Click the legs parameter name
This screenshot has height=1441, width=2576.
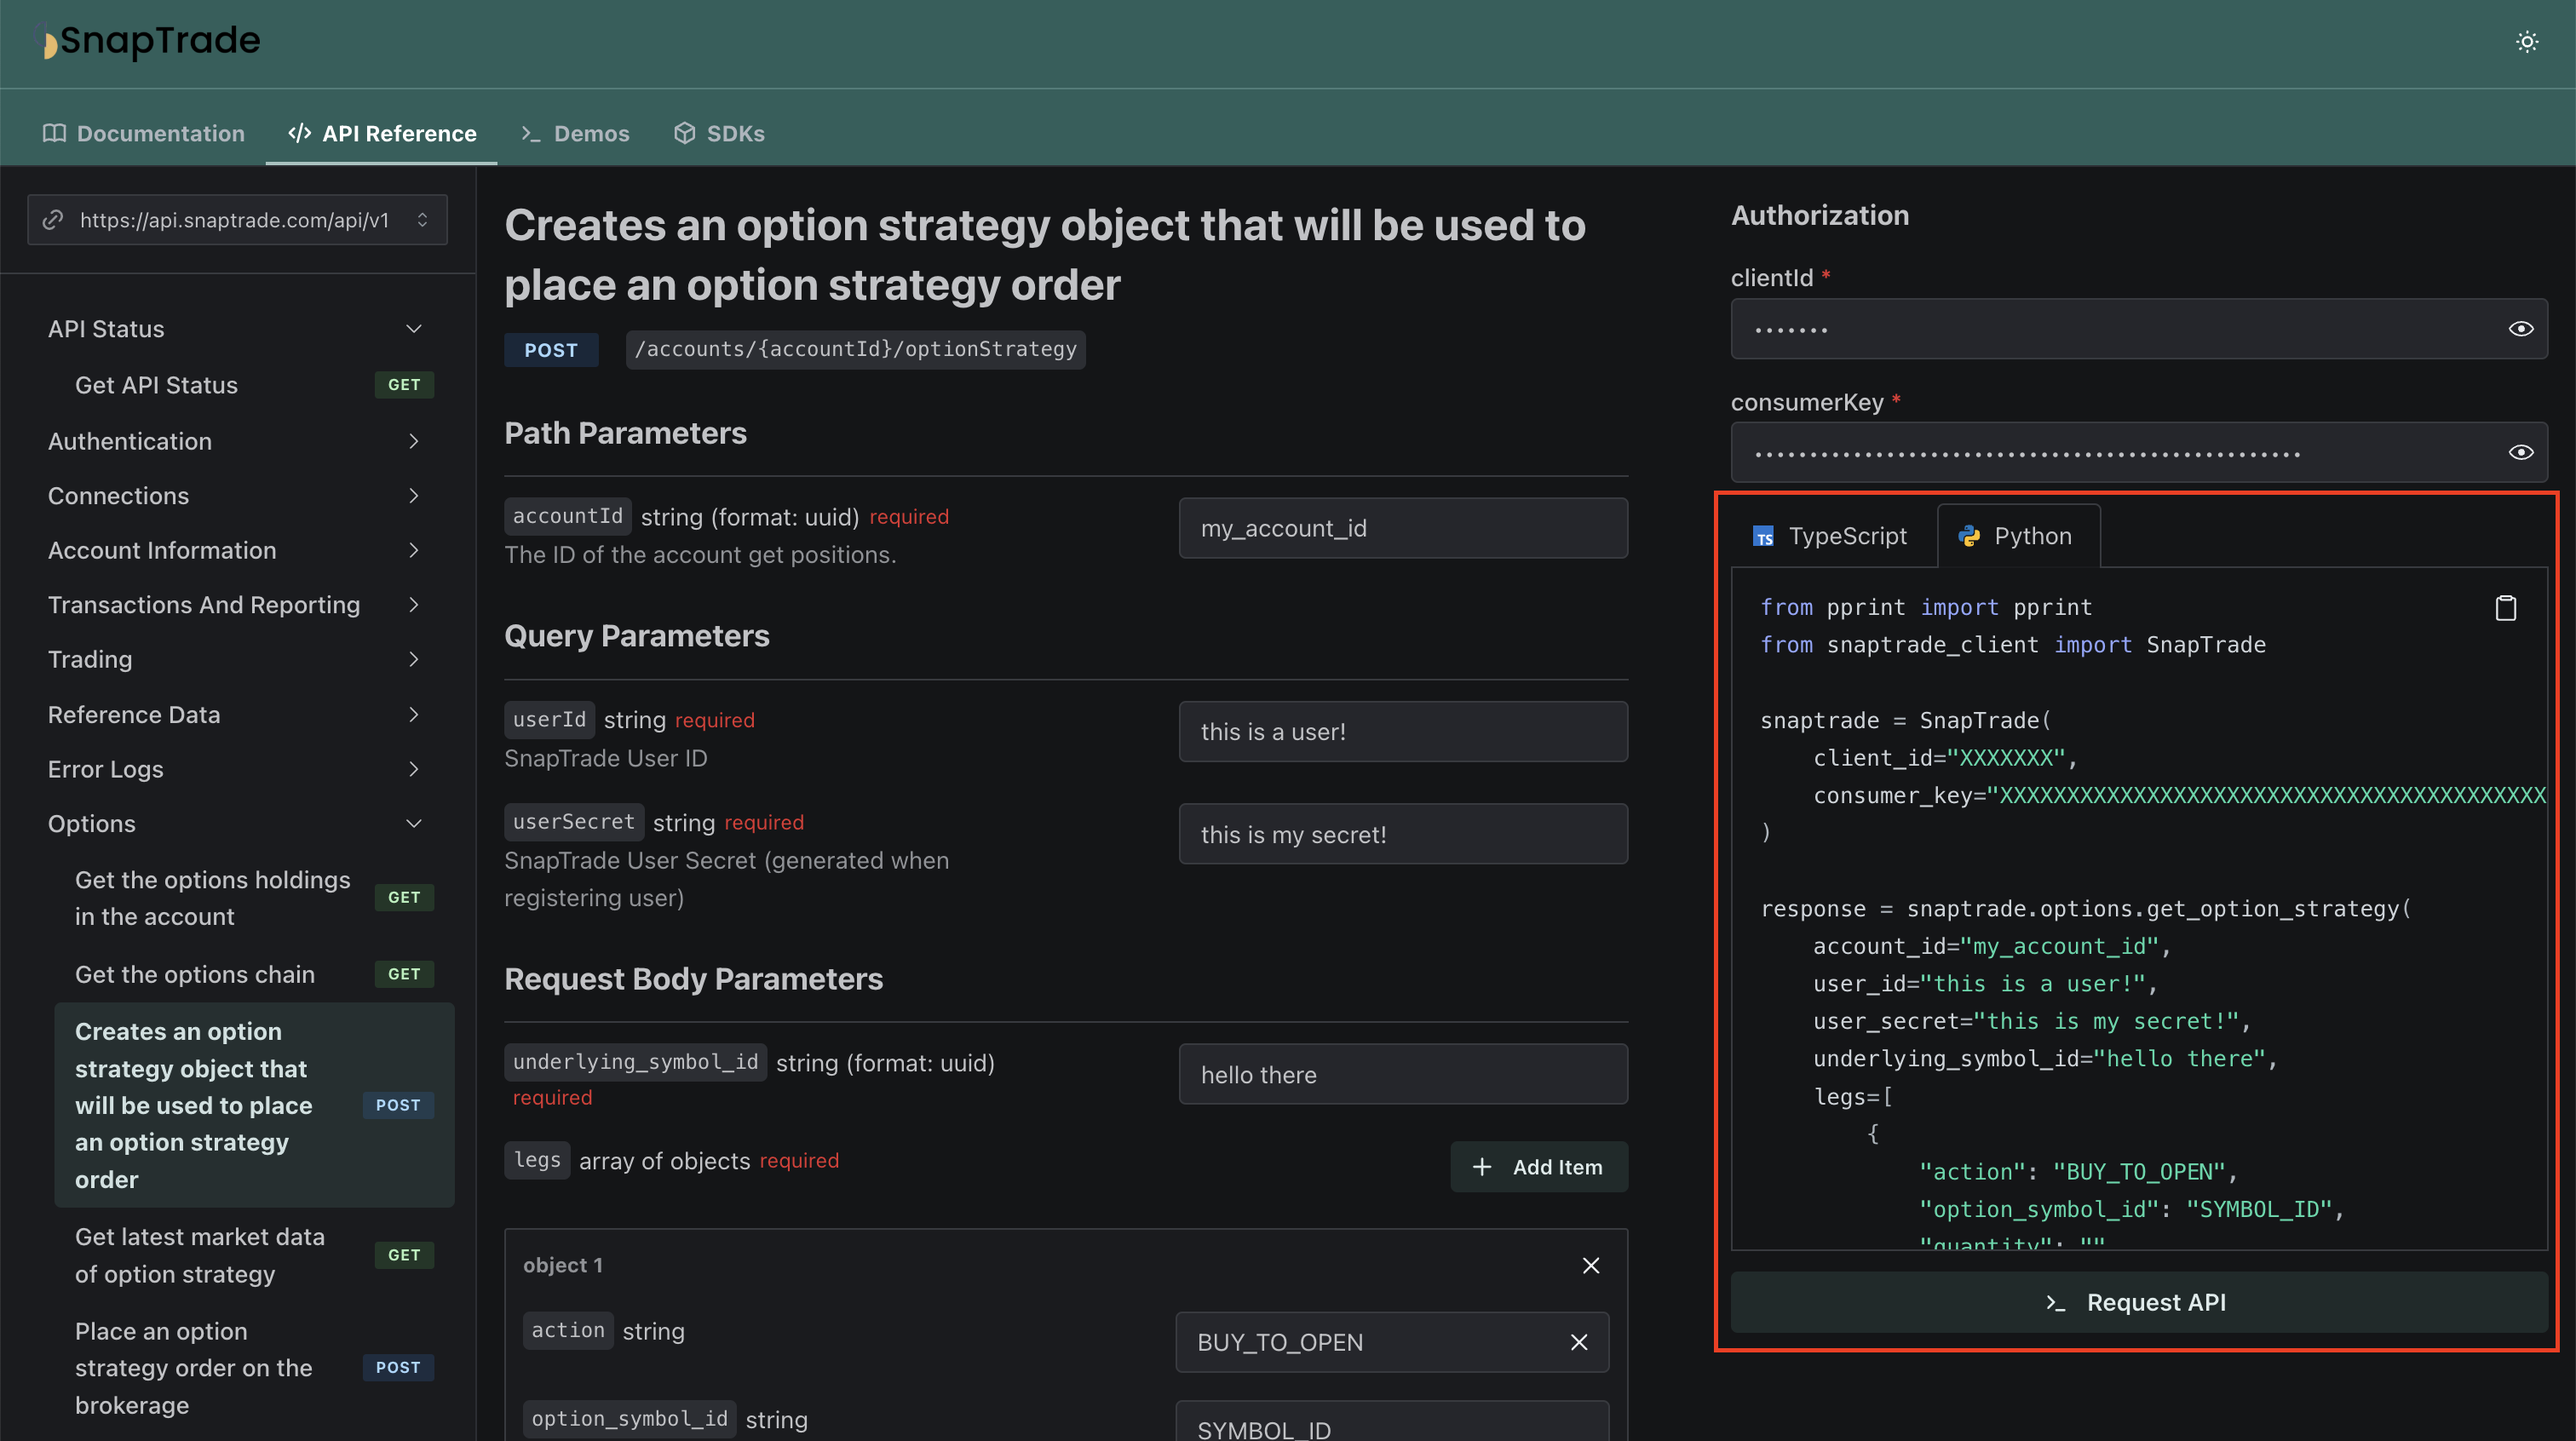click(x=537, y=1160)
